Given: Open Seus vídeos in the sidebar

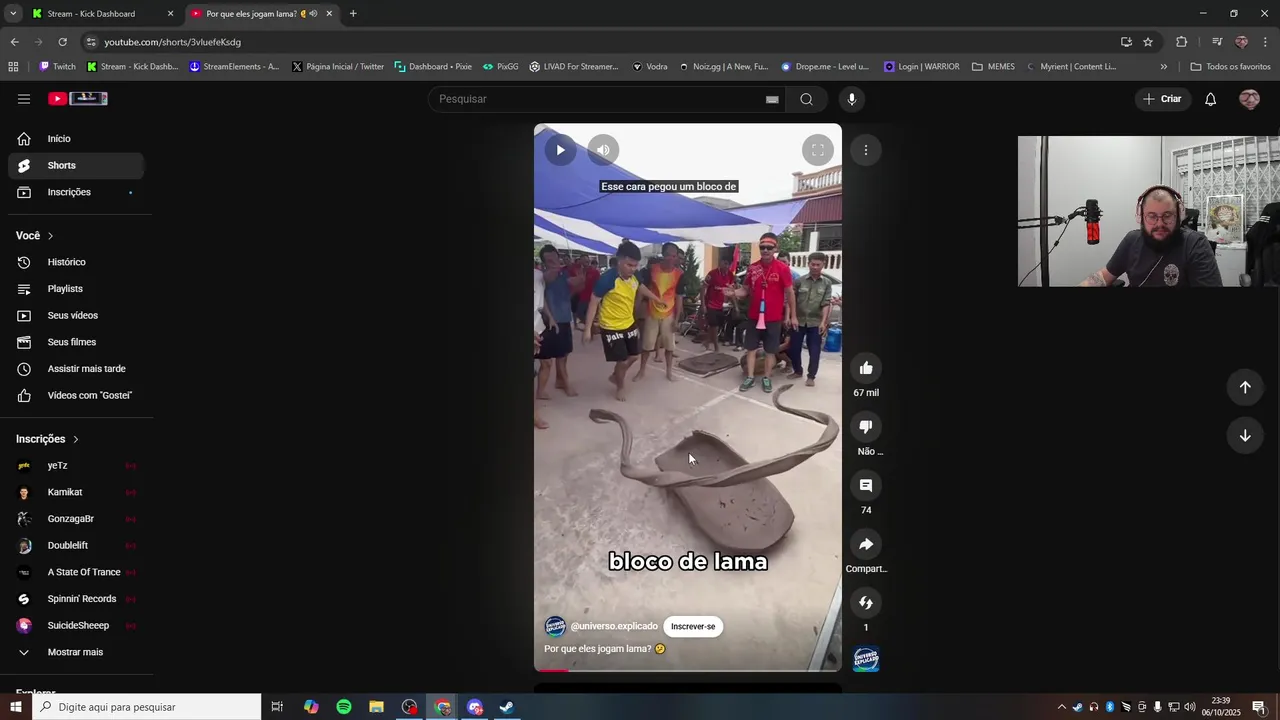Looking at the screenshot, I should pyautogui.click(x=76, y=316).
